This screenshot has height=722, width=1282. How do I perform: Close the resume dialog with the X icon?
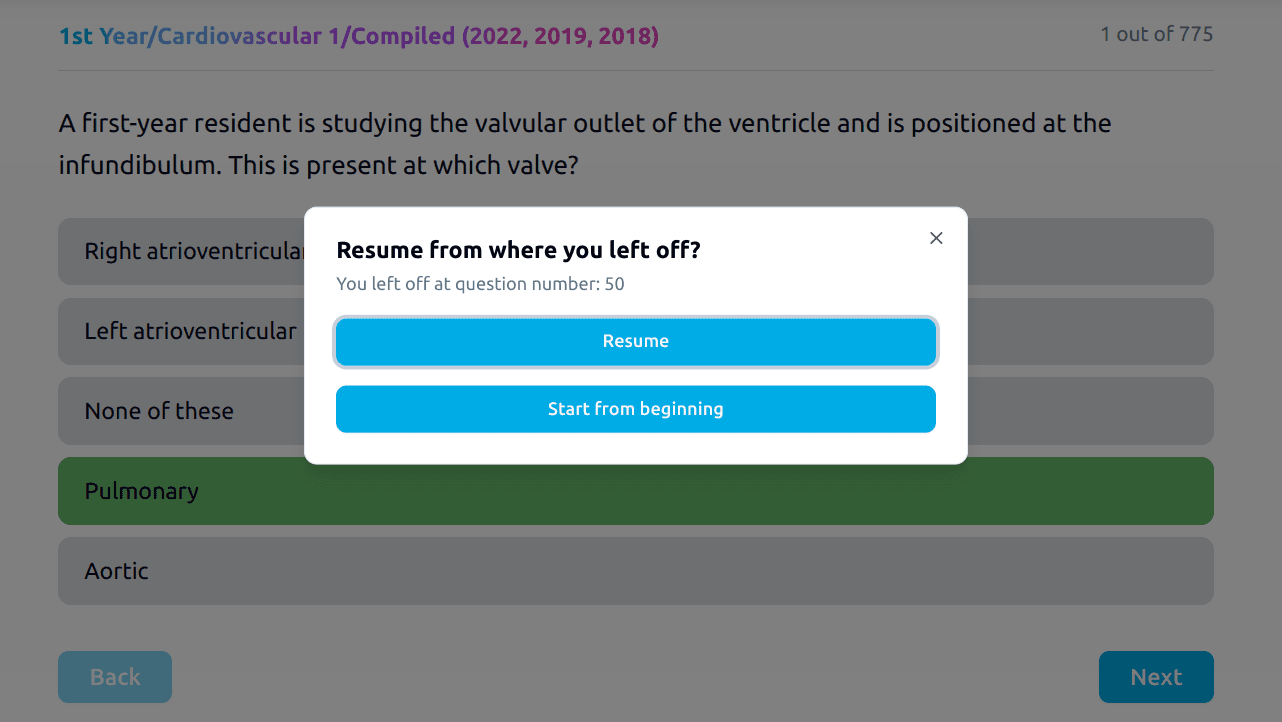click(x=936, y=238)
